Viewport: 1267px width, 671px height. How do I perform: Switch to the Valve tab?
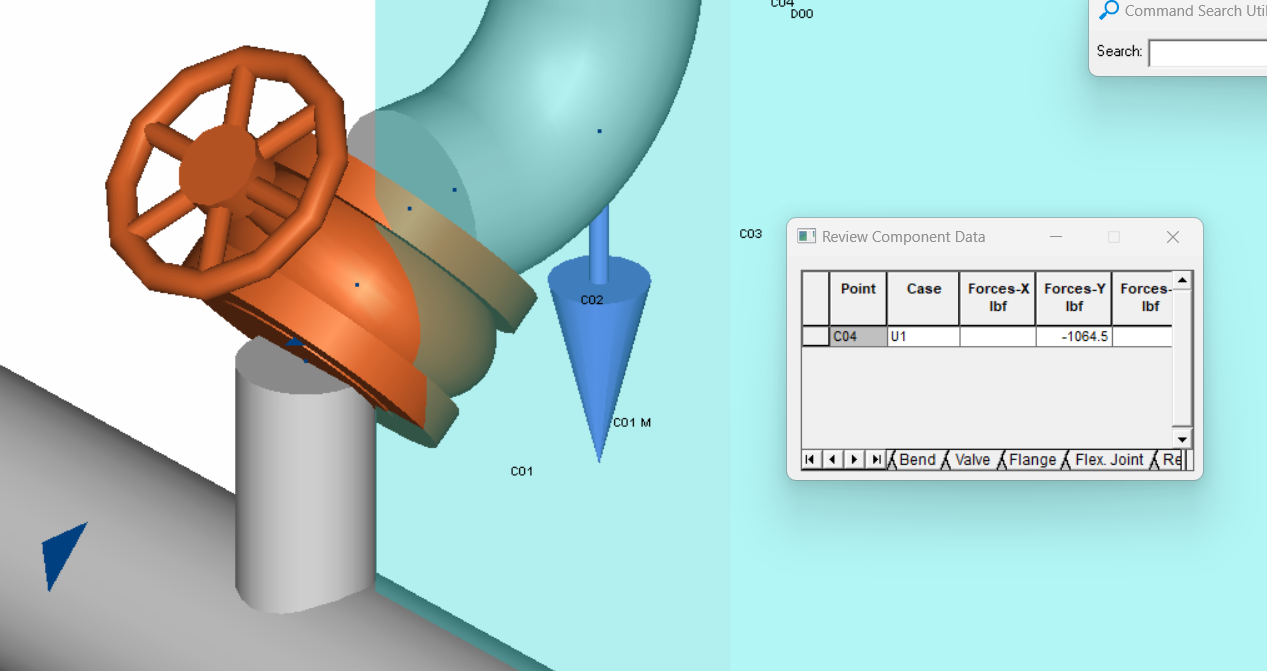(972, 460)
